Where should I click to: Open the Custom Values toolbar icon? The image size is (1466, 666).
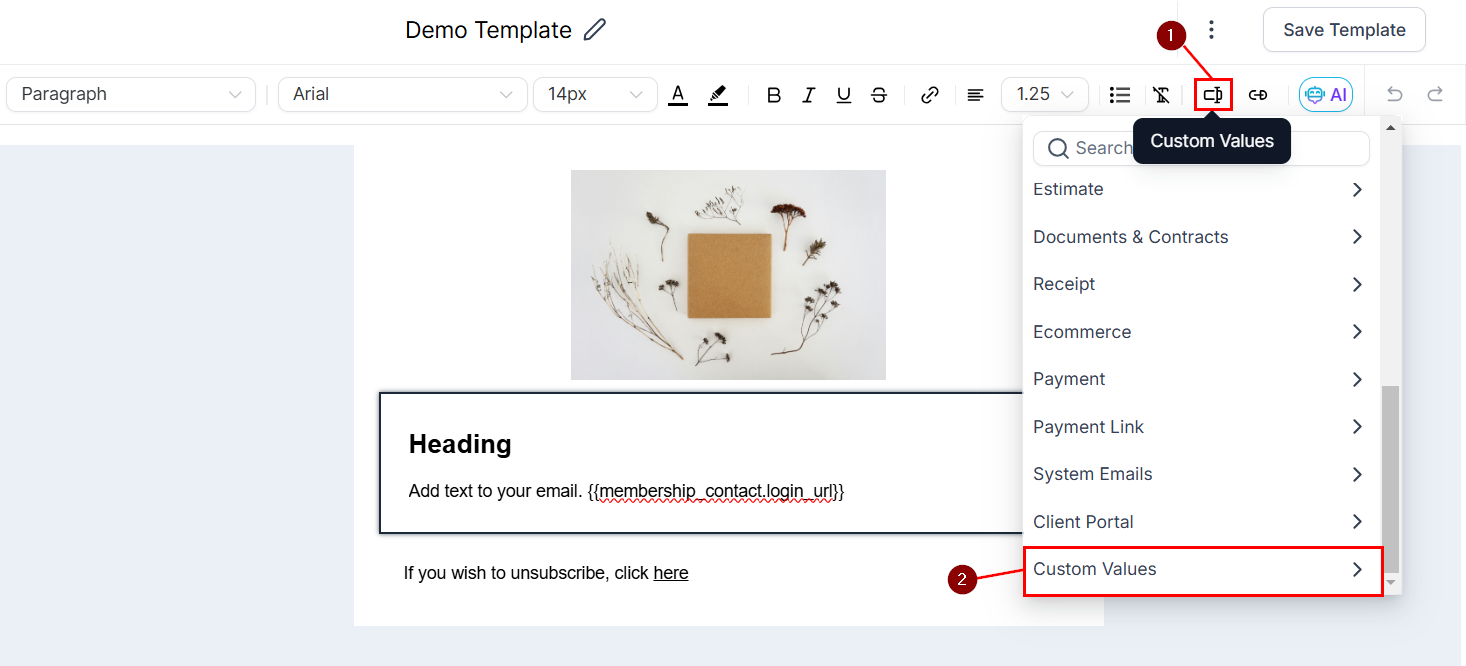[x=1212, y=95]
